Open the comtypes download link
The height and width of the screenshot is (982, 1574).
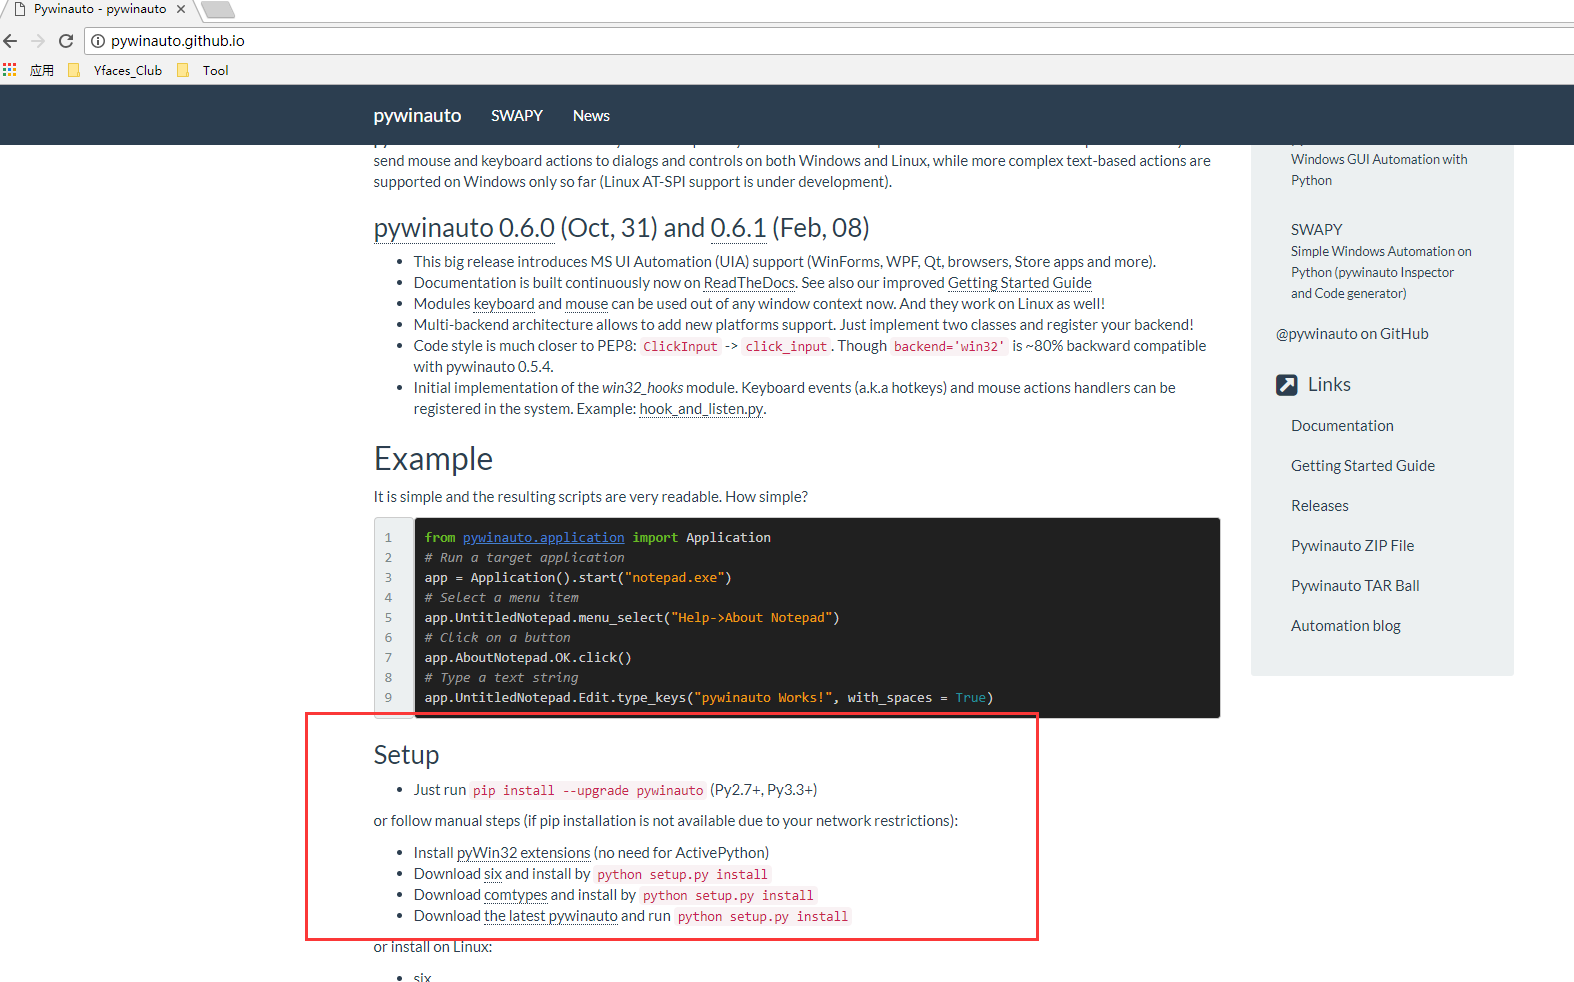516,895
